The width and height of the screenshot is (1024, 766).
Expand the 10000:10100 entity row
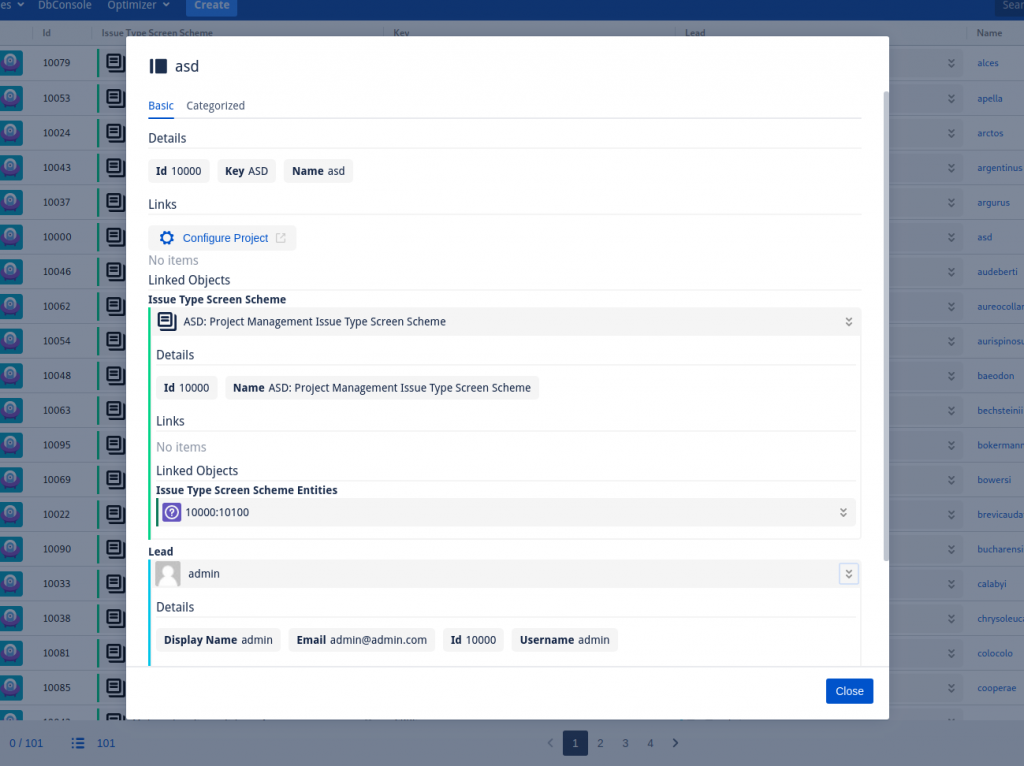[843, 513]
